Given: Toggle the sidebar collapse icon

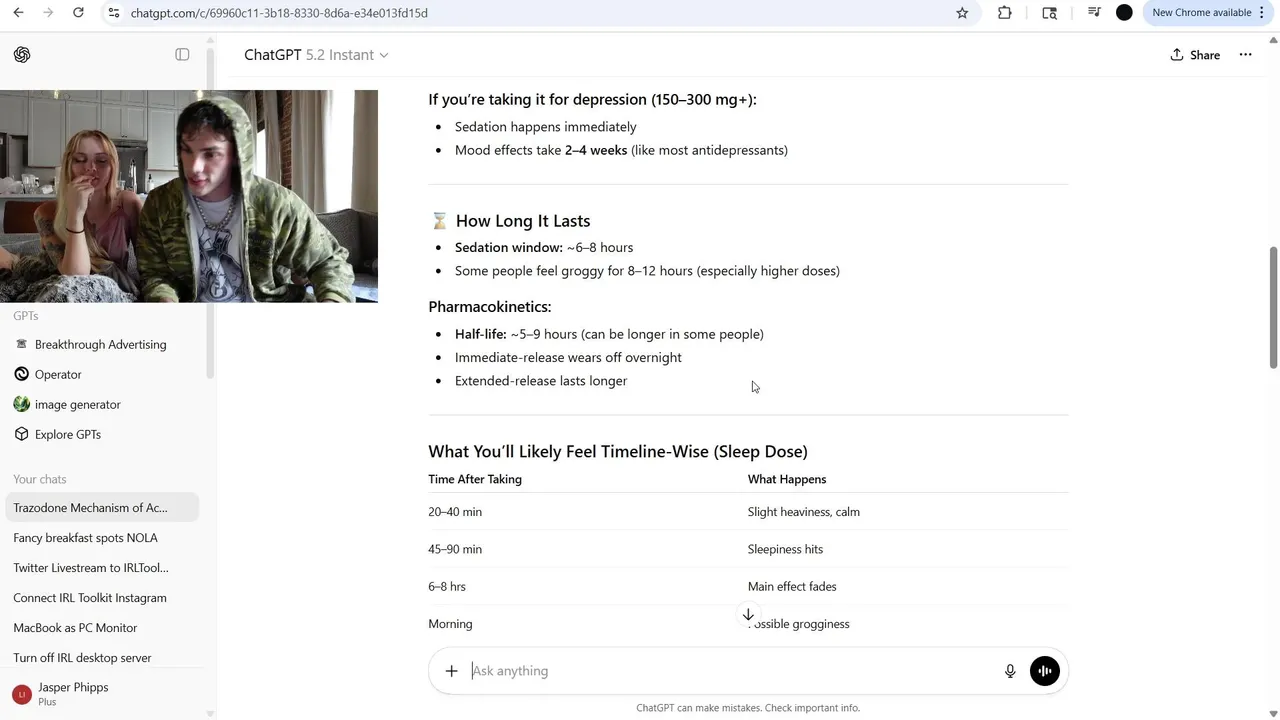Looking at the screenshot, I should (182, 55).
